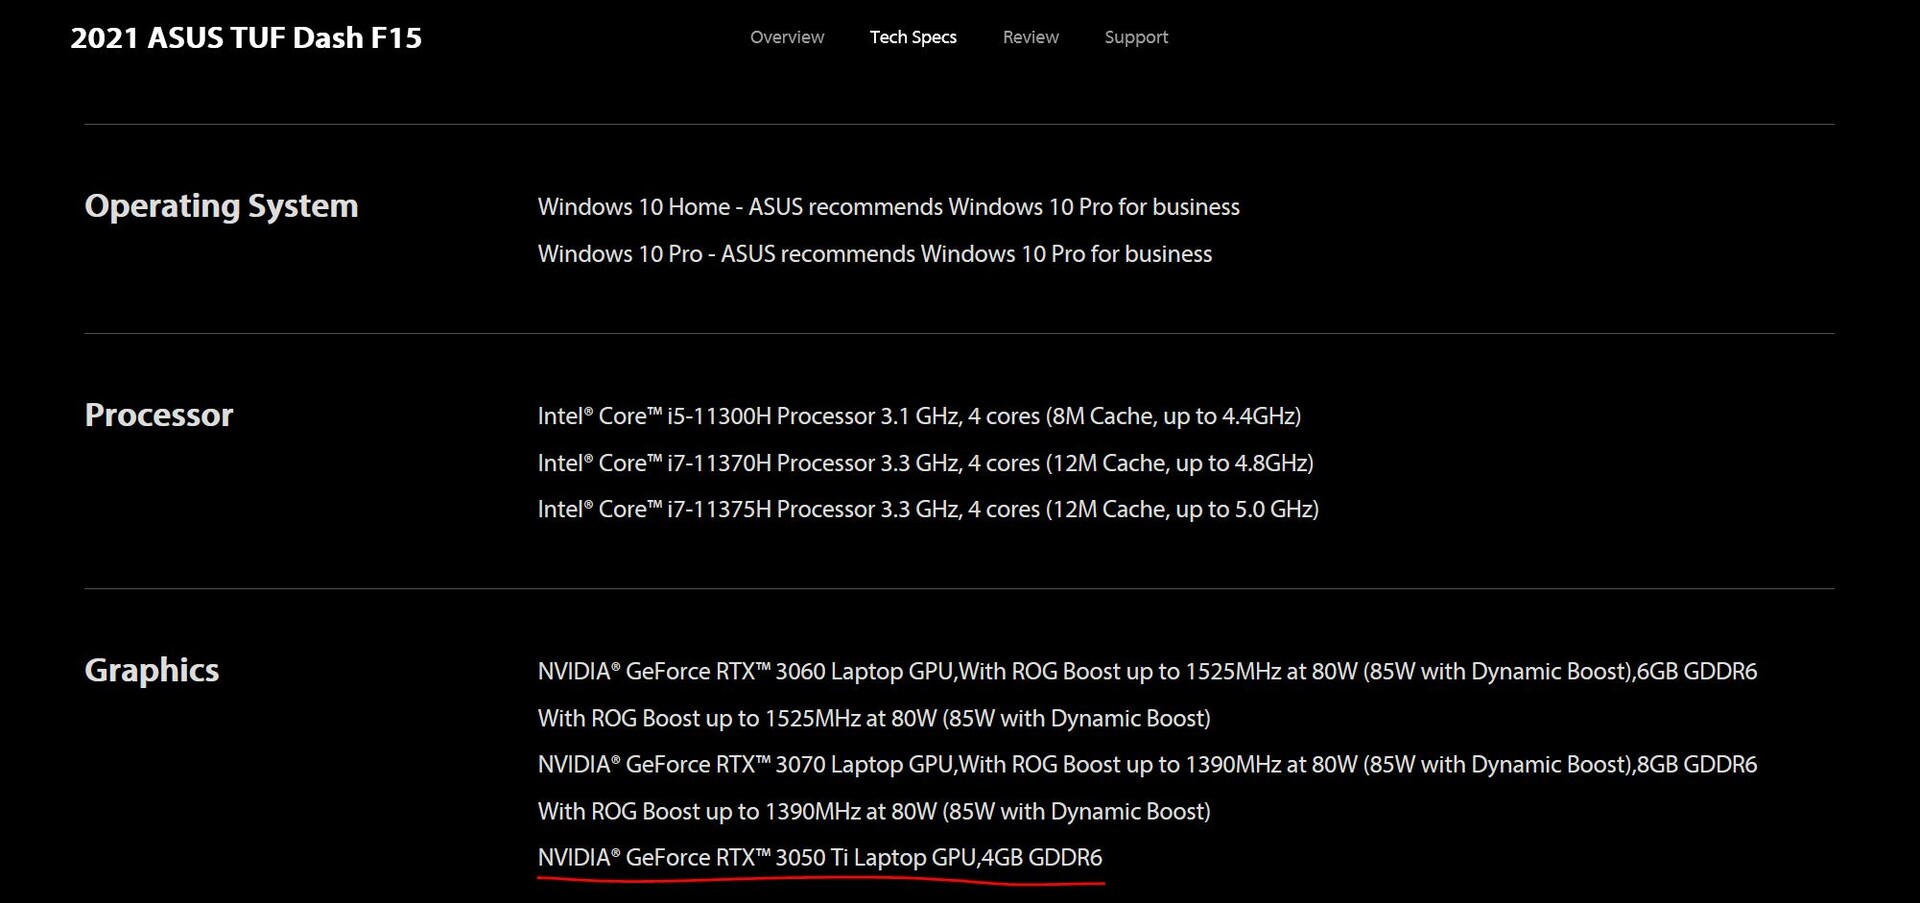
Task: Click the Graphics section heading
Action: 152,670
